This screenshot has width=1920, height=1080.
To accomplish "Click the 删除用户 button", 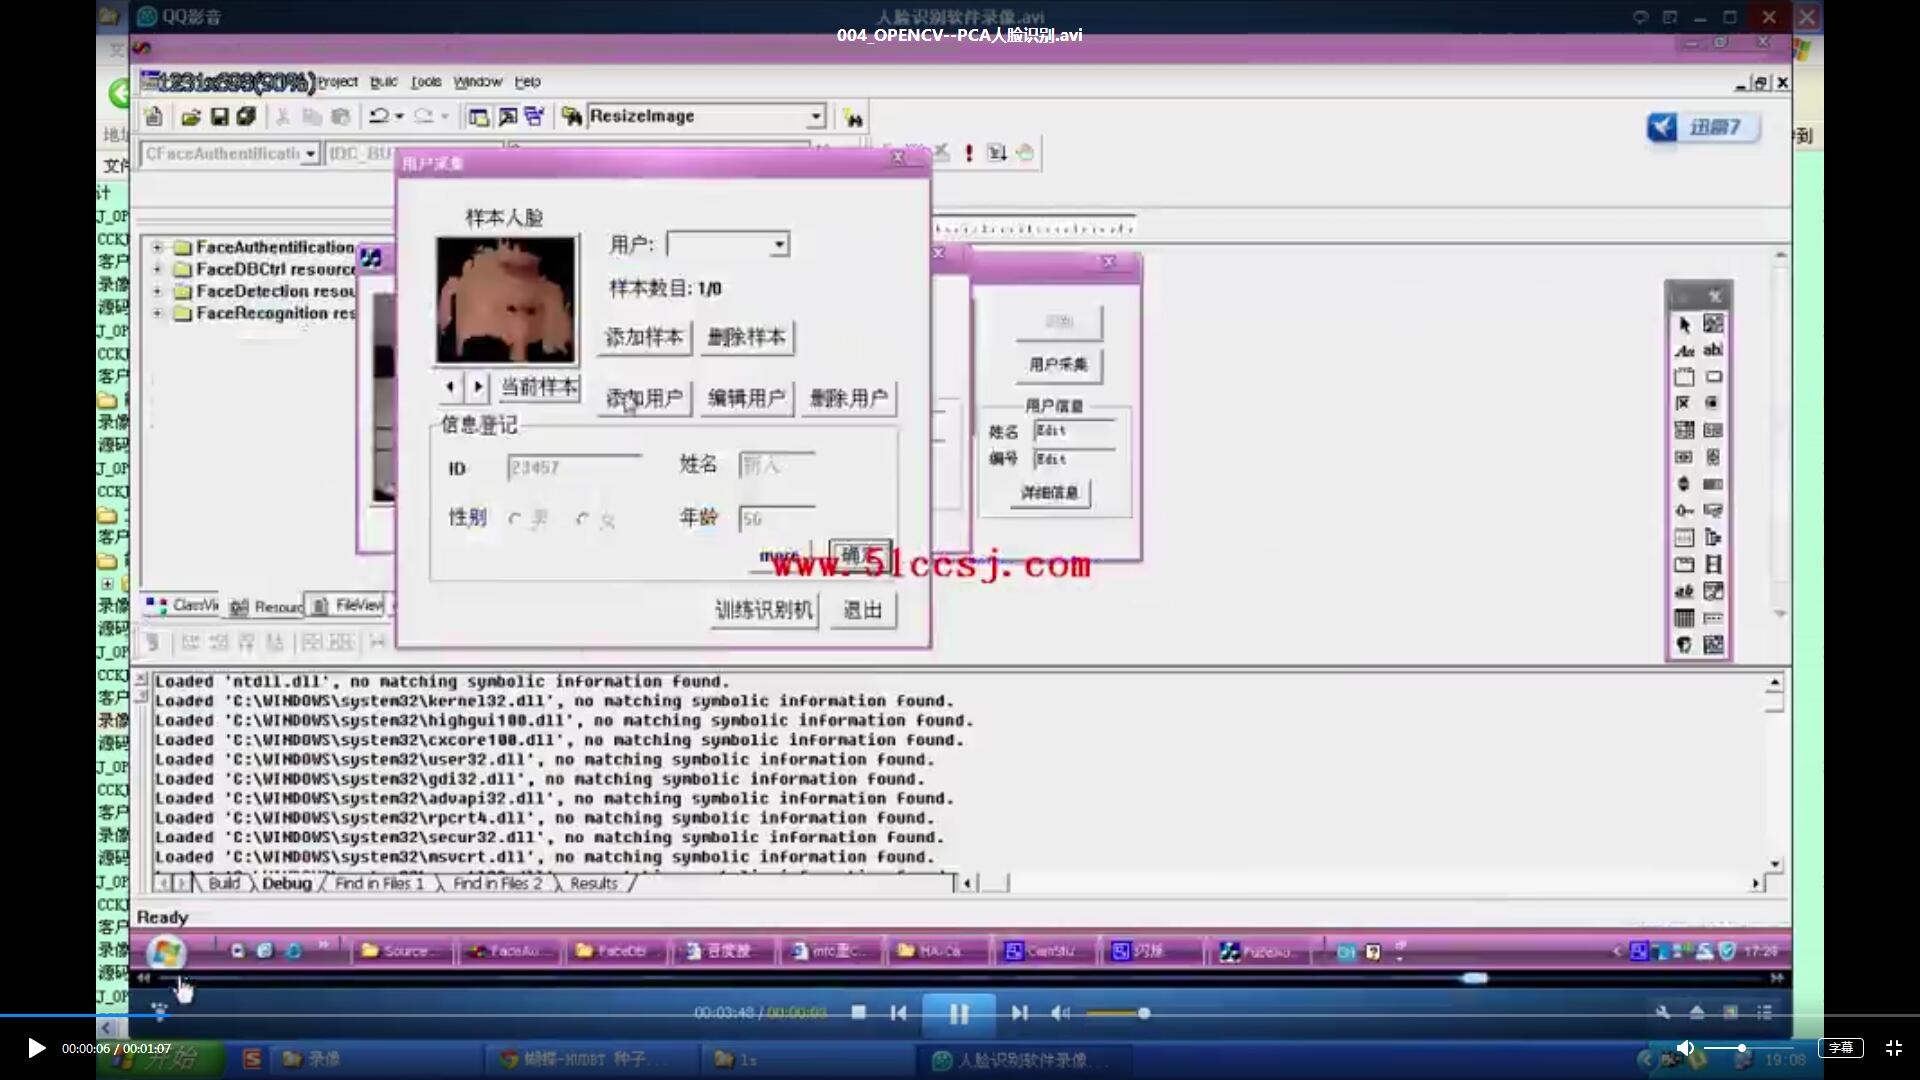I will coord(849,399).
